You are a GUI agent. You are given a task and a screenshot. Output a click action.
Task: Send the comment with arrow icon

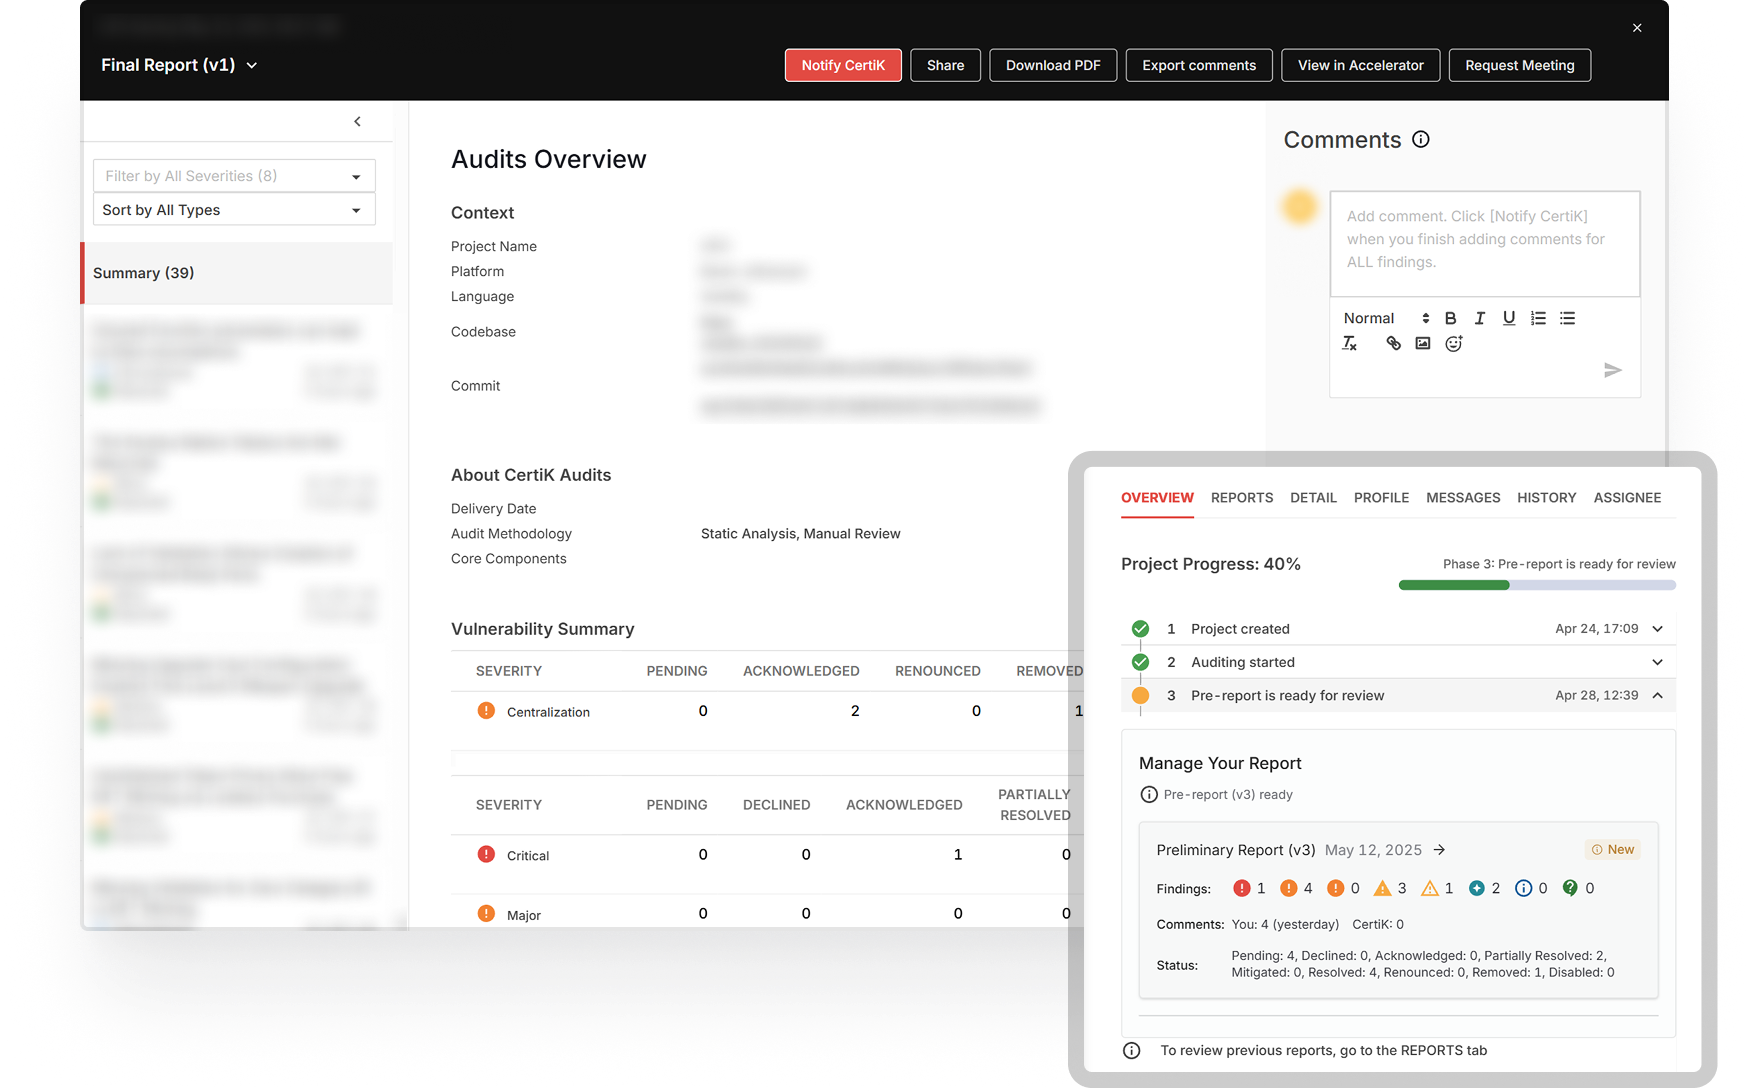[1612, 370]
